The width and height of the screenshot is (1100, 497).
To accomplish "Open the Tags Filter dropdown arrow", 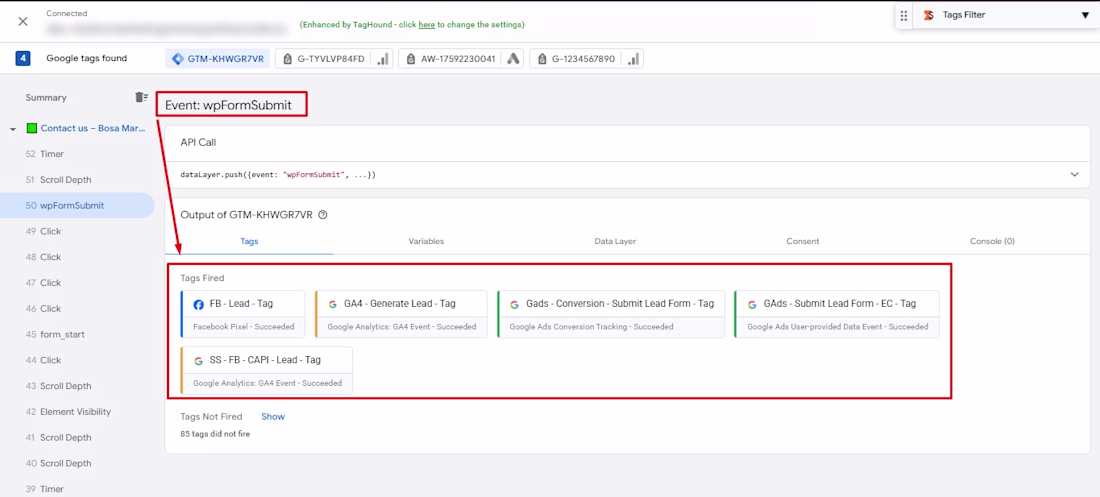I will pyautogui.click(x=1085, y=15).
